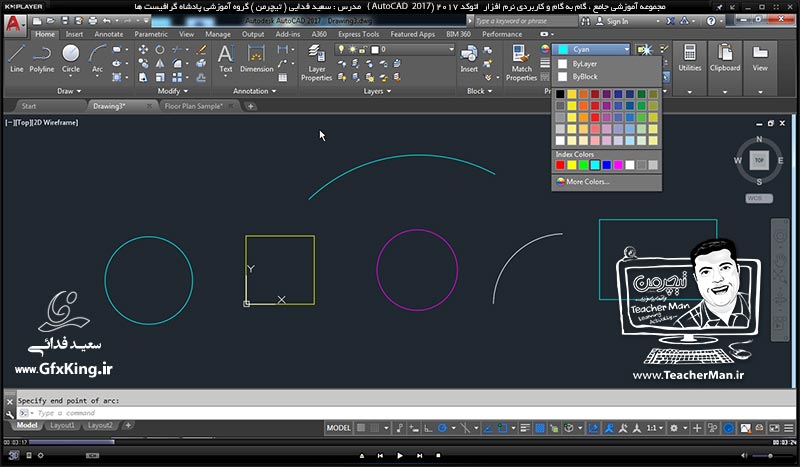This screenshot has height=467, width=800.
Task: Toggle snap mode in status bar
Action: pyautogui.click(x=375, y=428)
